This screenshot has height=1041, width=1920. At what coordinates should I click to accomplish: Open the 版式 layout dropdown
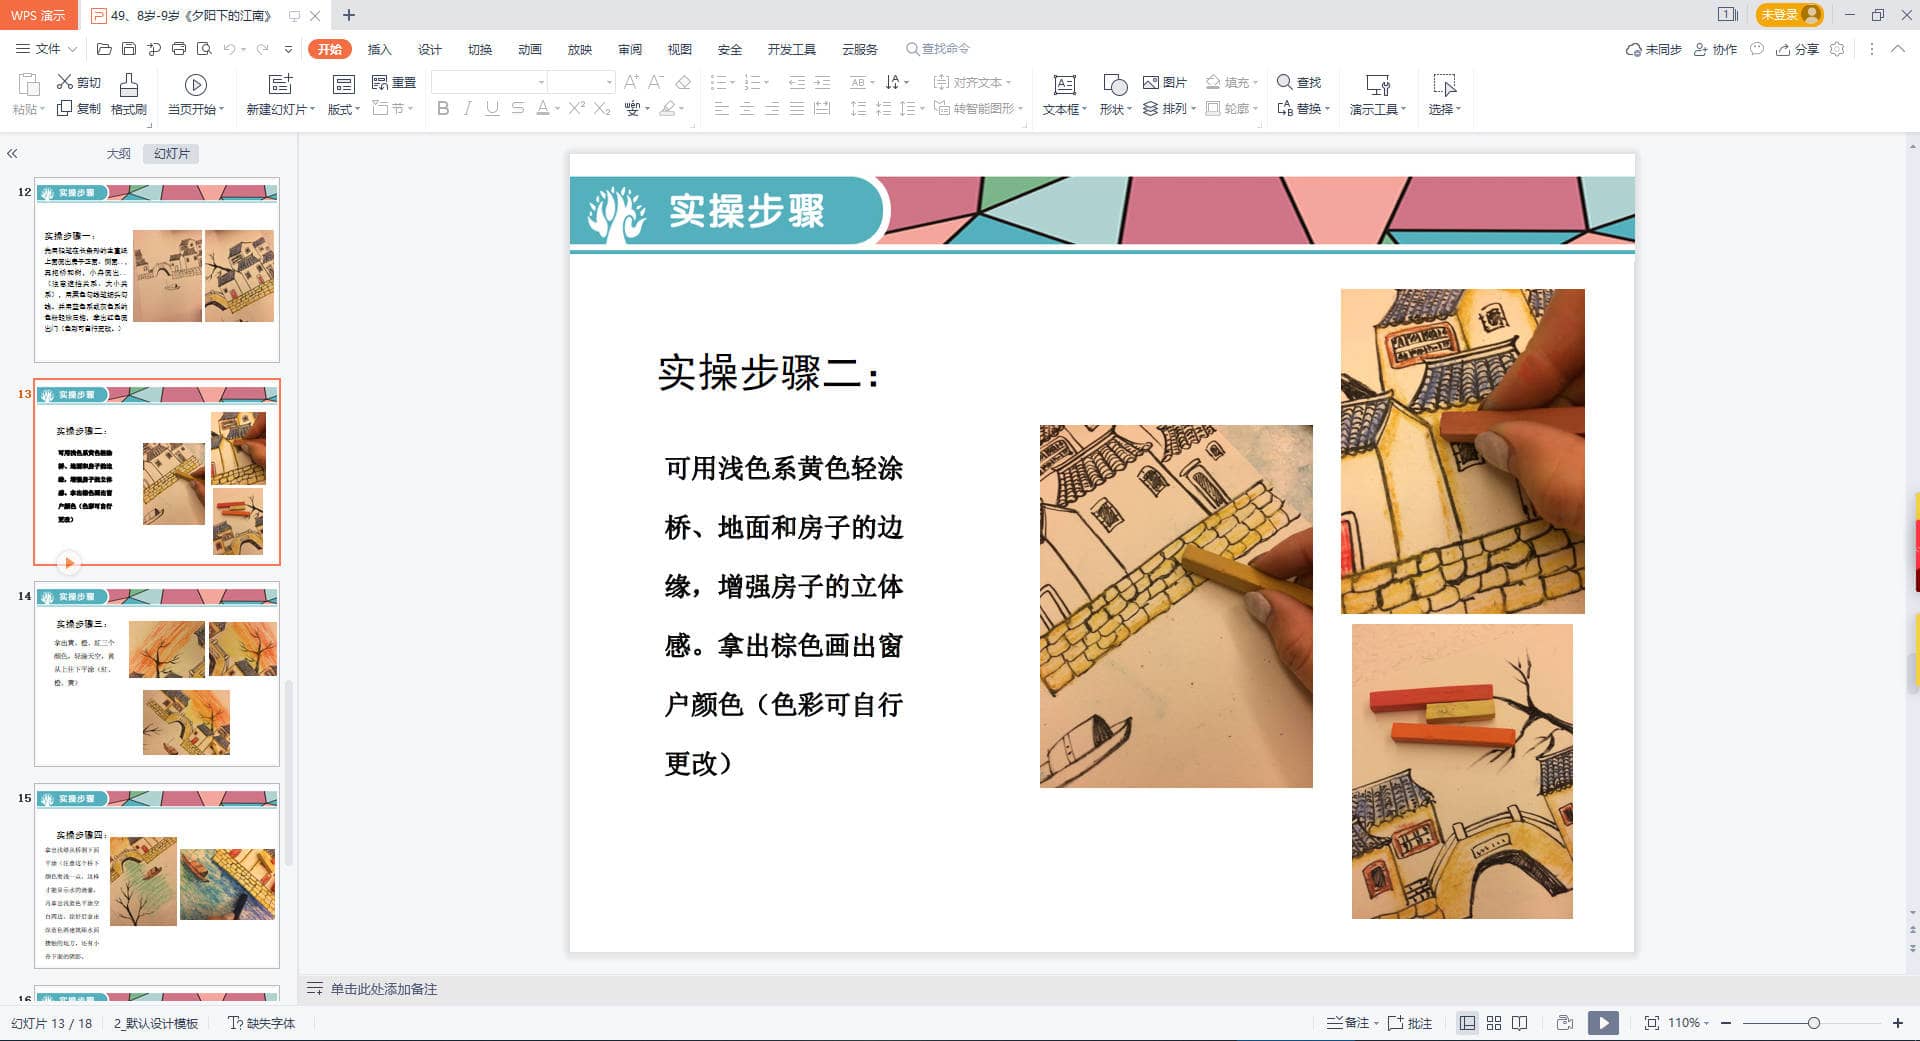pos(344,109)
